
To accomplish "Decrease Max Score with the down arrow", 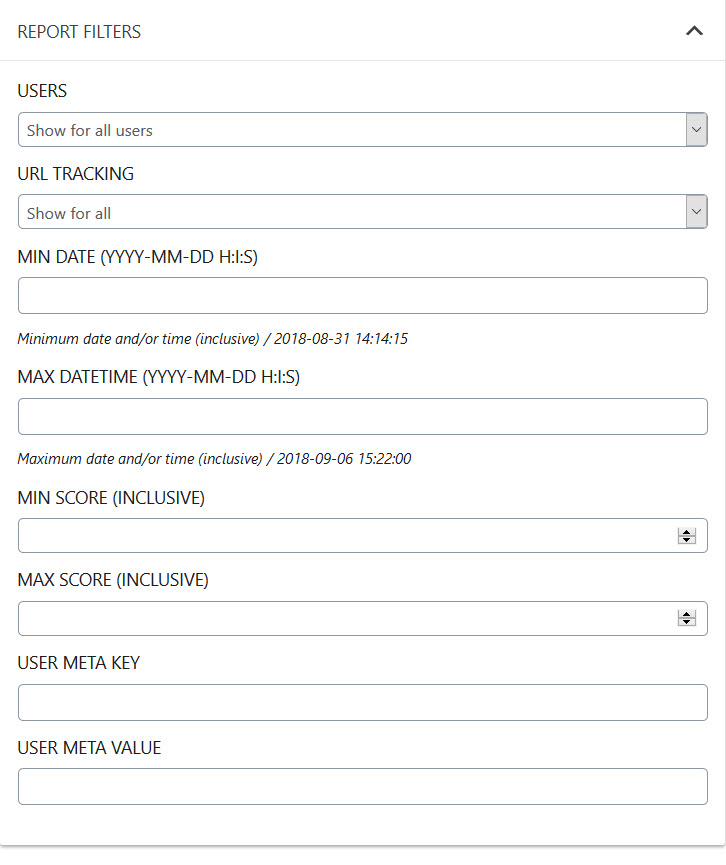I will click(x=687, y=622).
